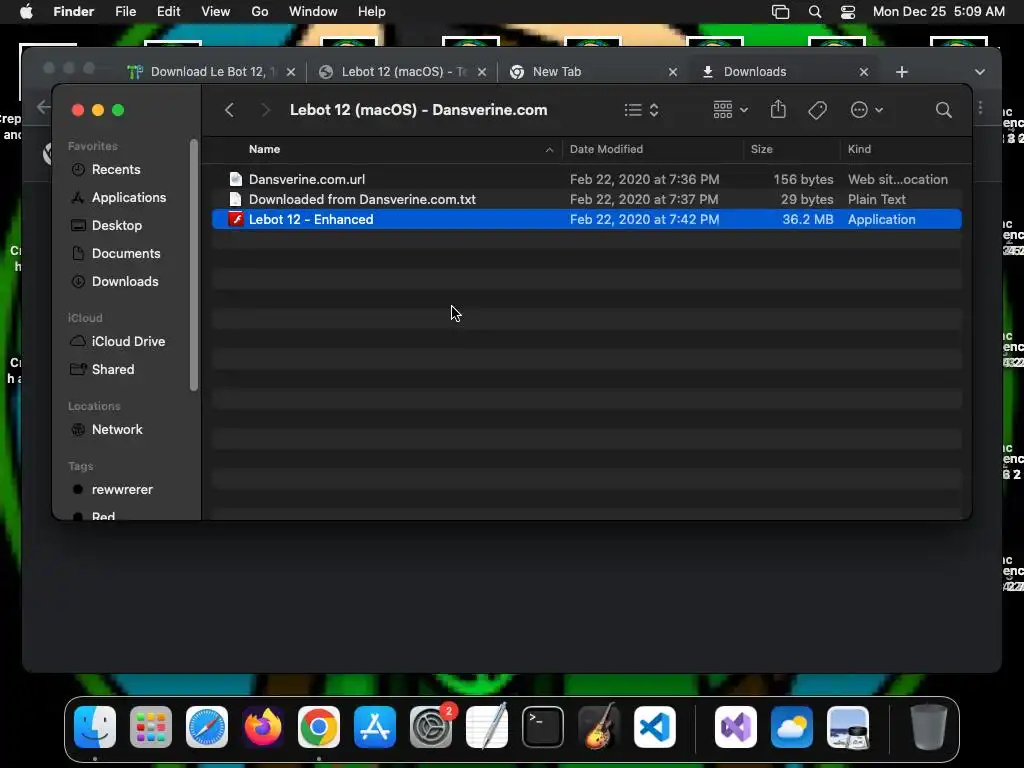Switch to New Tab in browser

click(593, 72)
